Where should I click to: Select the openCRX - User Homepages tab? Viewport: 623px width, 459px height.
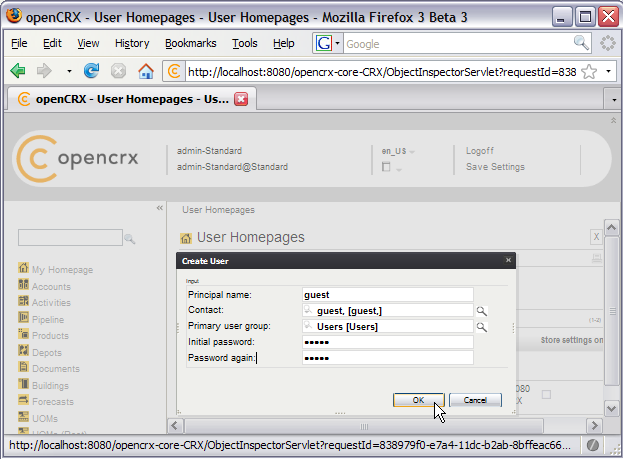pos(132,99)
